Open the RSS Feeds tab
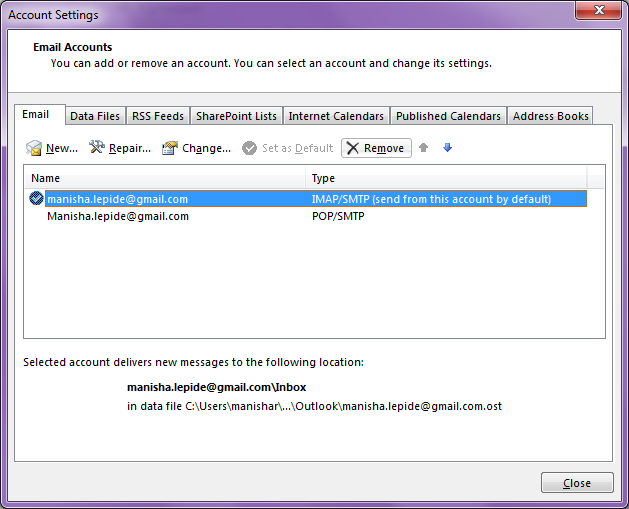The height and width of the screenshot is (509, 629). point(158,116)
